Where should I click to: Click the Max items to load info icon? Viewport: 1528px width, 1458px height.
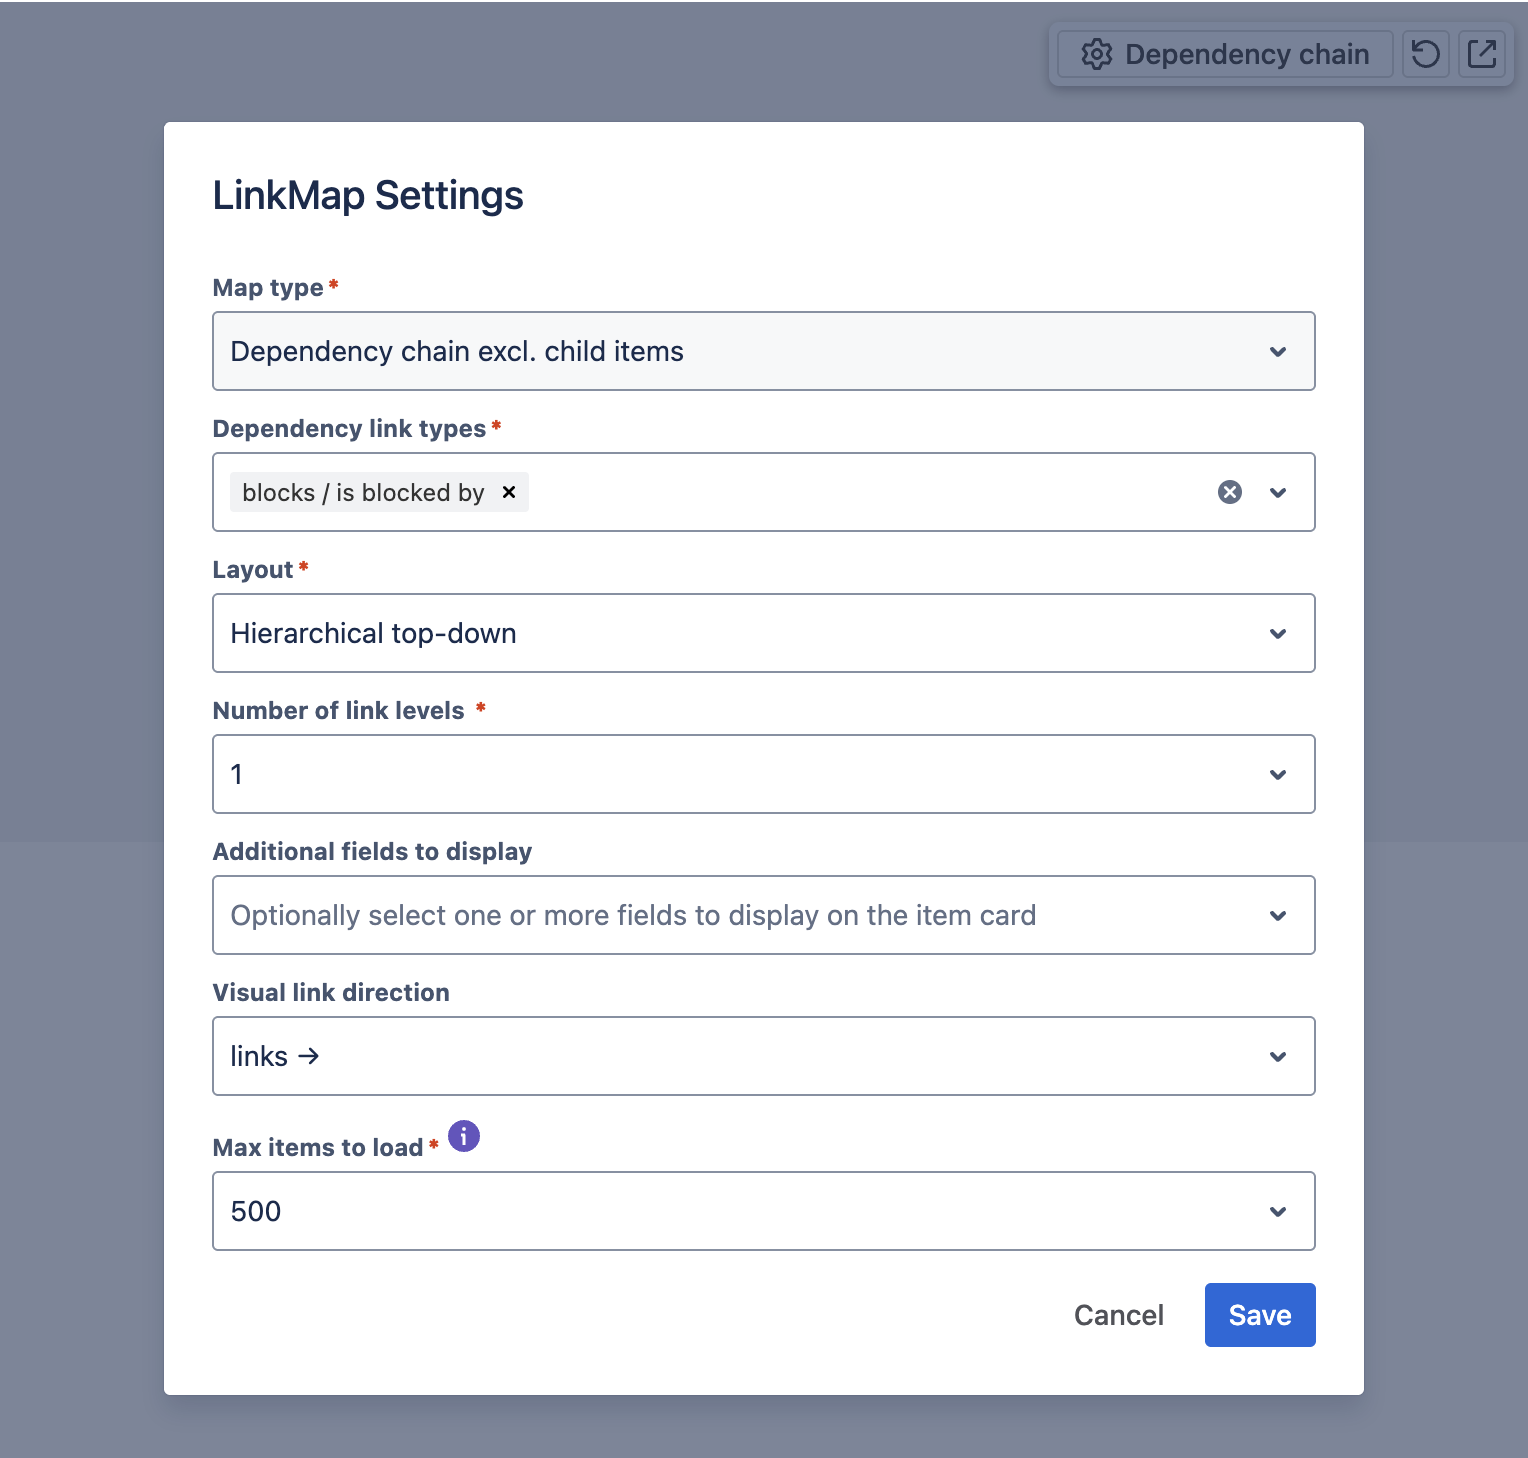pyautogui.click(x=464, y=1136)
